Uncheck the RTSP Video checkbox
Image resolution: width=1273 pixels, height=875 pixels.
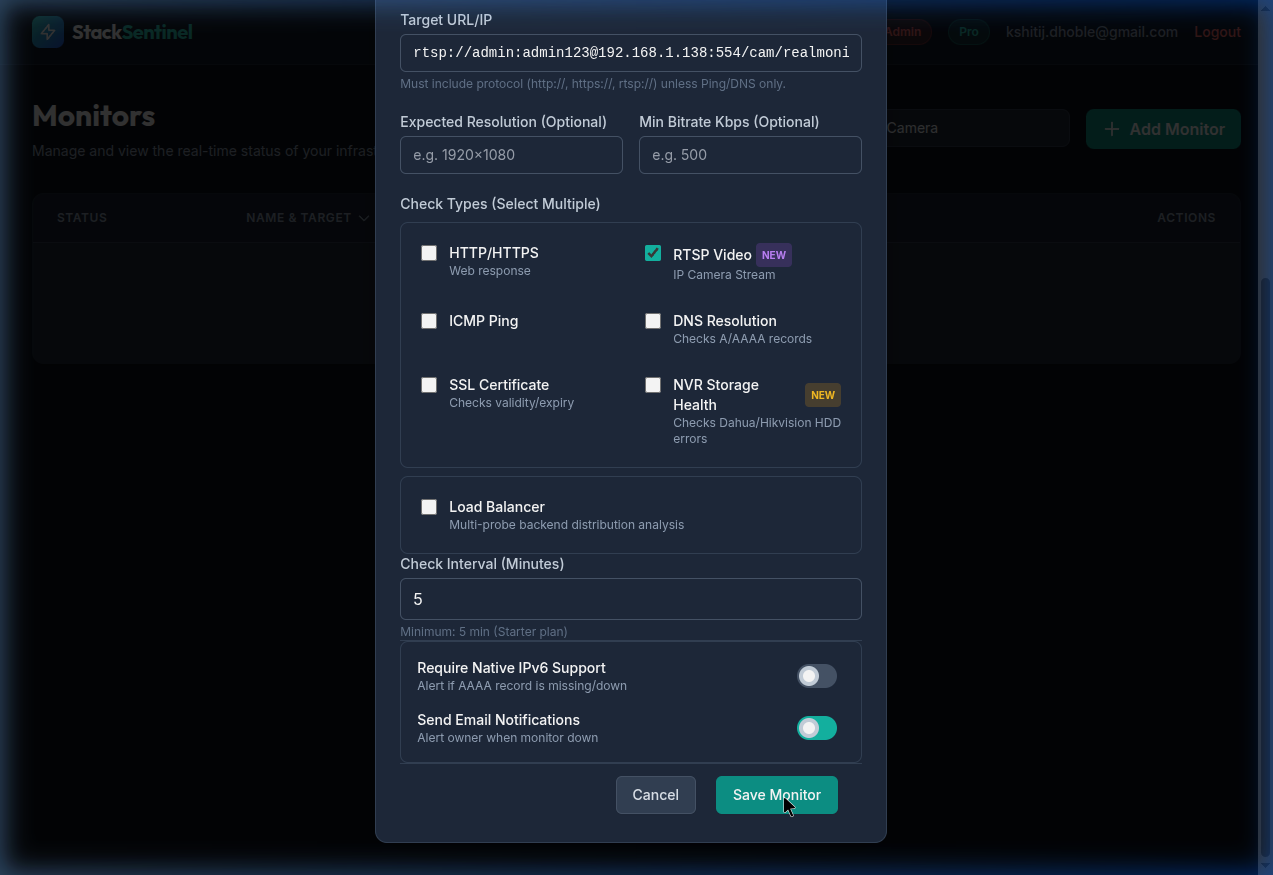coord(653,253)
